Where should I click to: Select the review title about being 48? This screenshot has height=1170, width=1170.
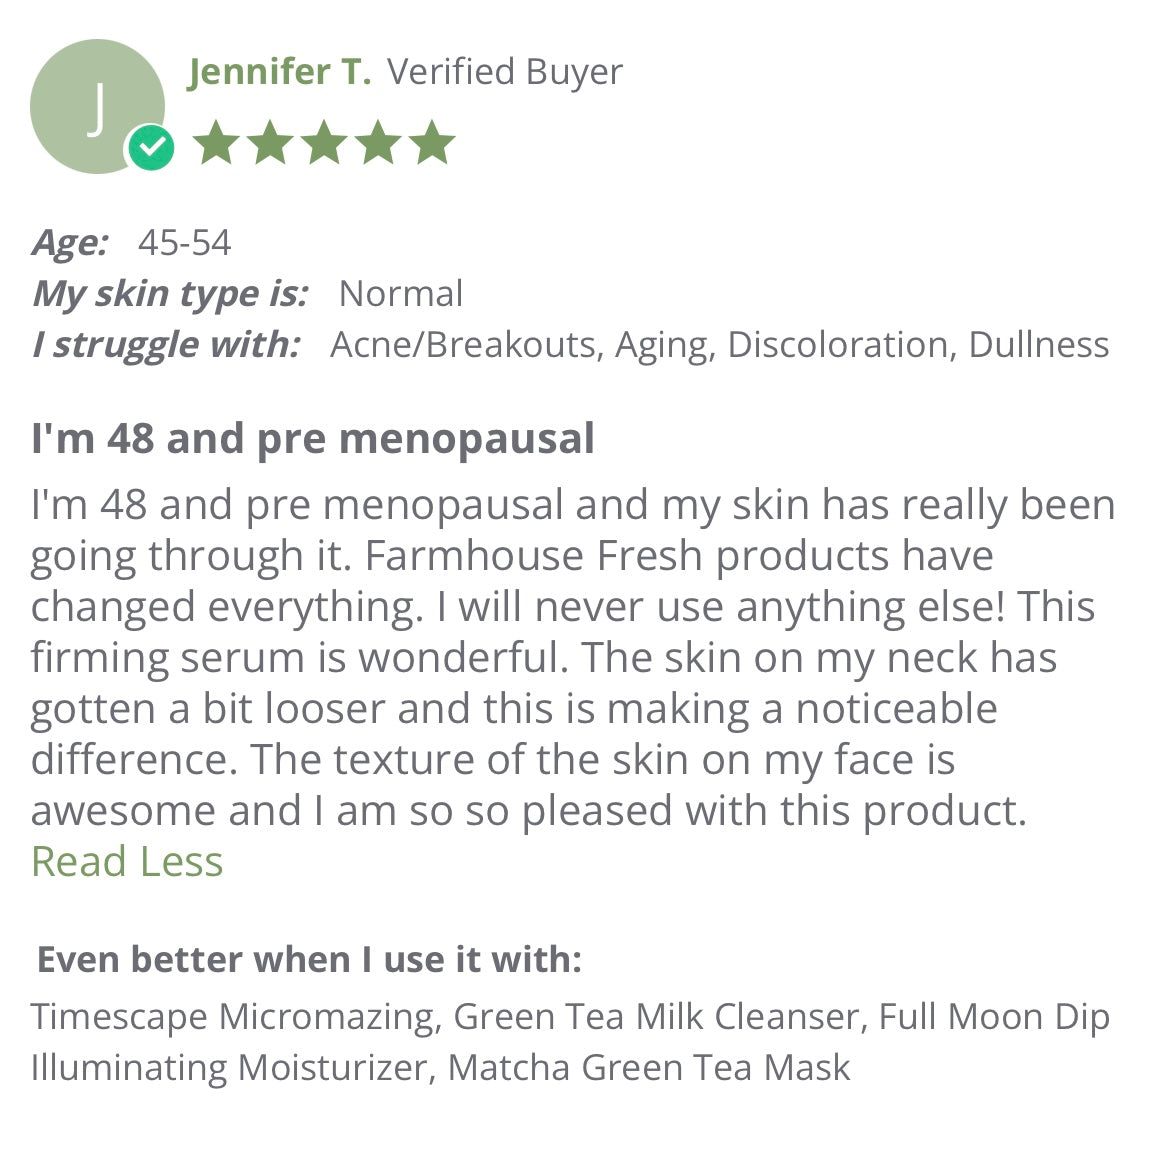tap(313, 439)
